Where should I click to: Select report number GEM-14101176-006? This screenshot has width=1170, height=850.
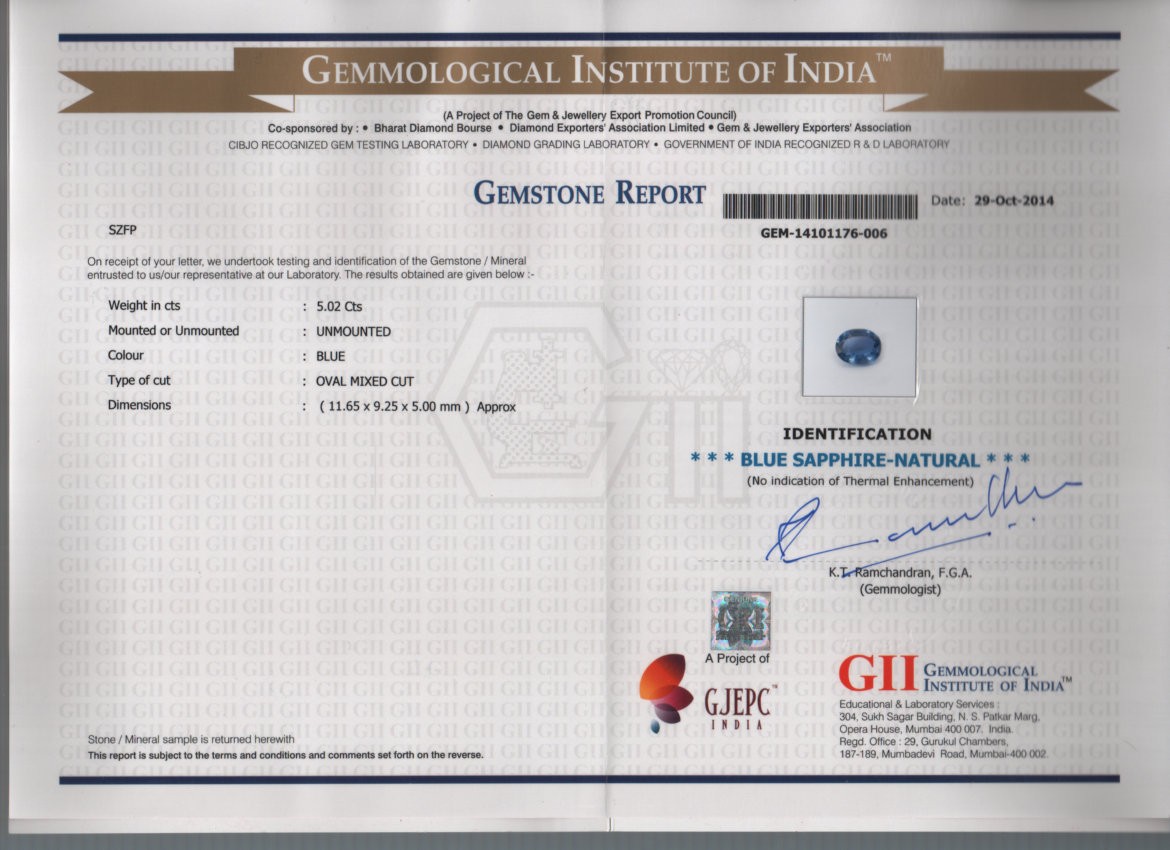pos(824,234)
